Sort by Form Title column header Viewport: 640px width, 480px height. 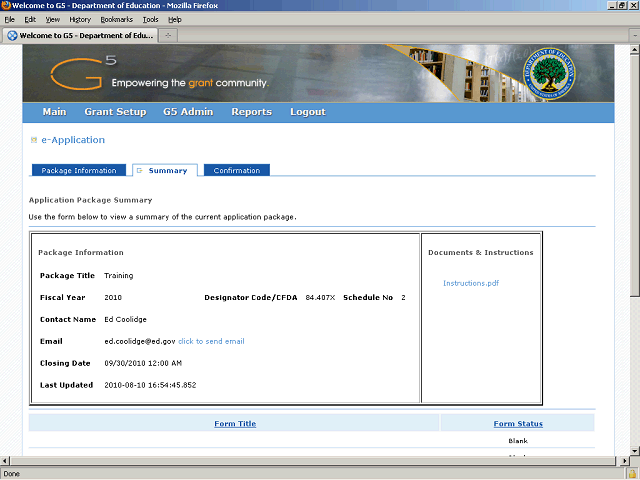click(x=235, y=424)
